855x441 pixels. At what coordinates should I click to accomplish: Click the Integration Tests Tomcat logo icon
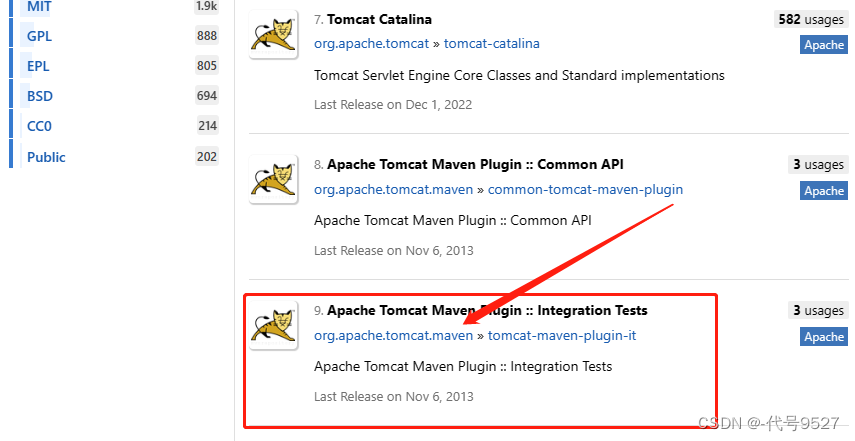coord(273,326)
